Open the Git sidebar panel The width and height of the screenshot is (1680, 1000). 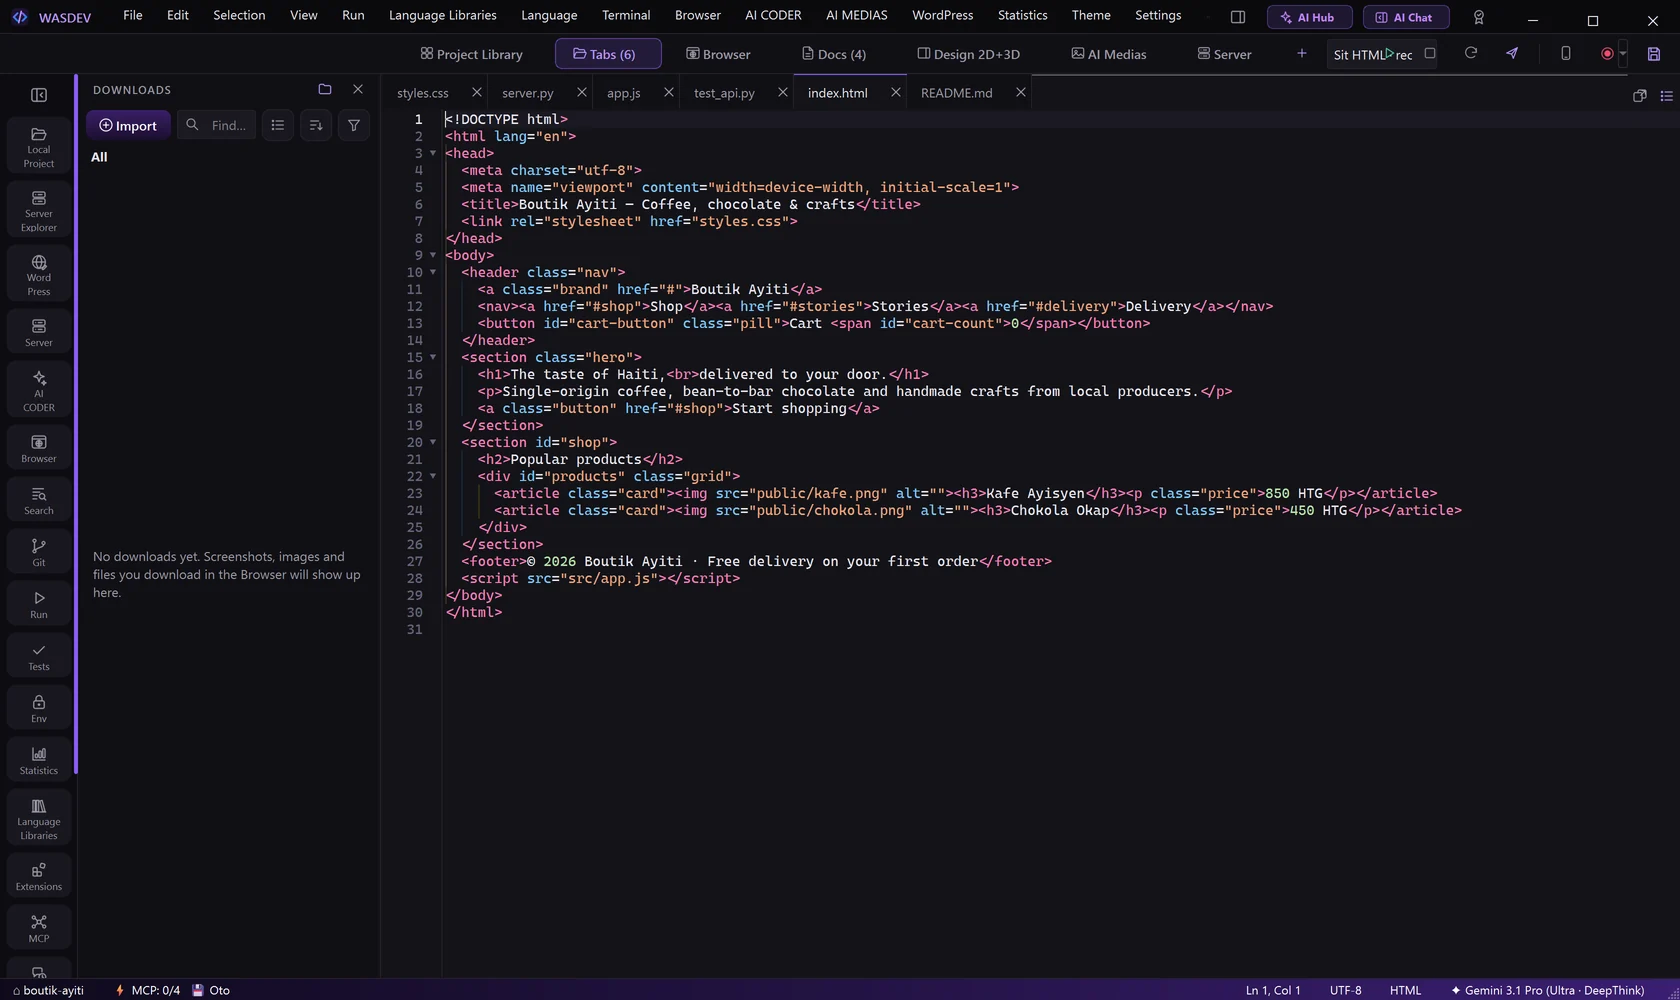coord(39,552)
